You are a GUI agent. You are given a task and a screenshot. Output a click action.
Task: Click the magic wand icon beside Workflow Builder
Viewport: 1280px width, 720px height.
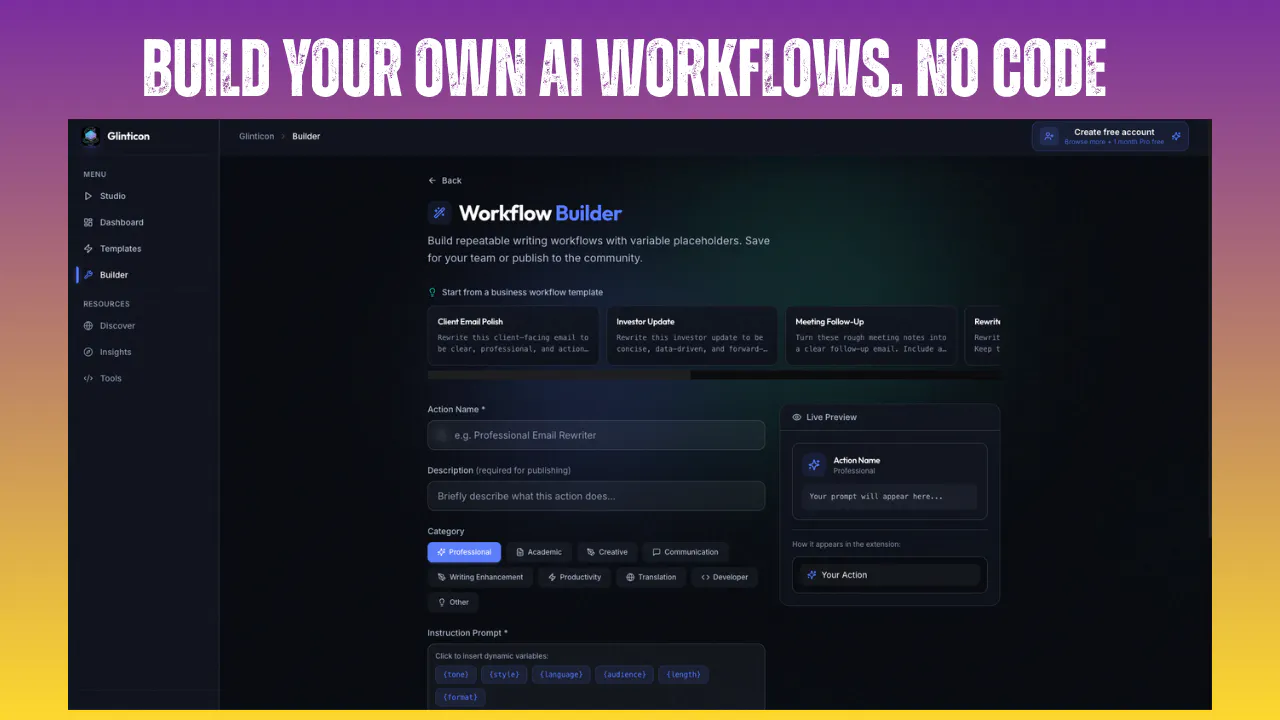click(x=439, y=213)
